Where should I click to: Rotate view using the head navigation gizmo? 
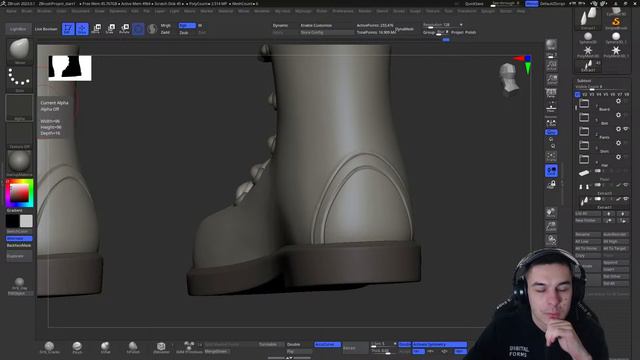pos(509,77)
